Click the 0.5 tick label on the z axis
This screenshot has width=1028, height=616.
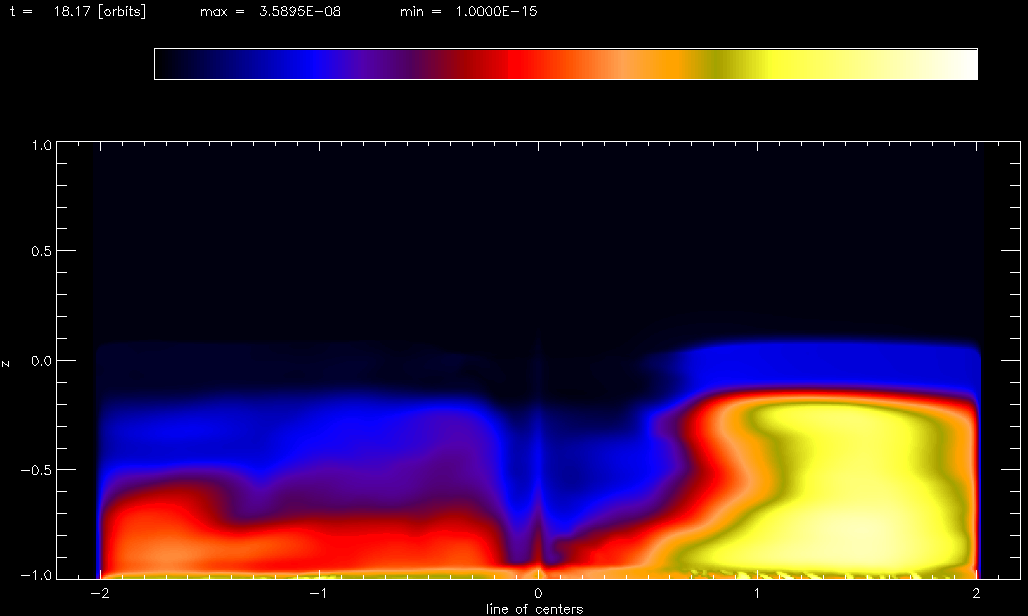click(x=39, y=251)
